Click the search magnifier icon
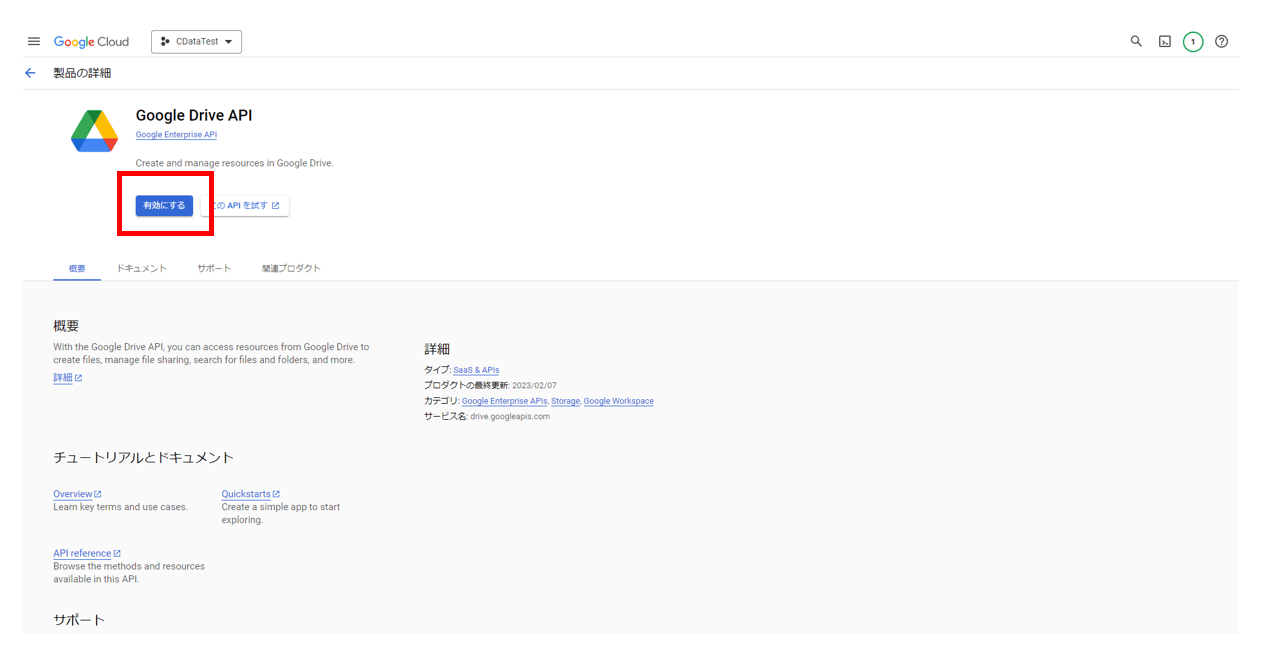 pyautogui.click(x=1136, y=41)
